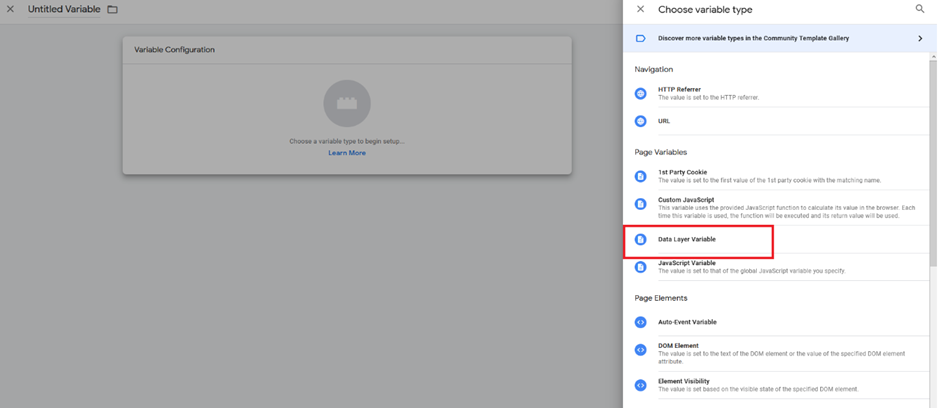Click the Data Layer Variable icon
This screenshot has height=408, width=939.
tap(641, 240)
